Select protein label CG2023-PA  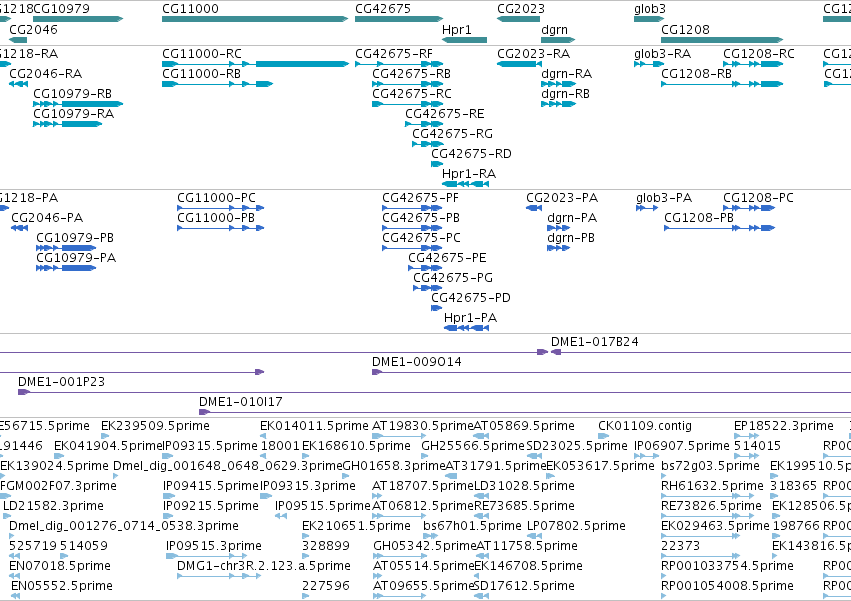pos(562,198)
